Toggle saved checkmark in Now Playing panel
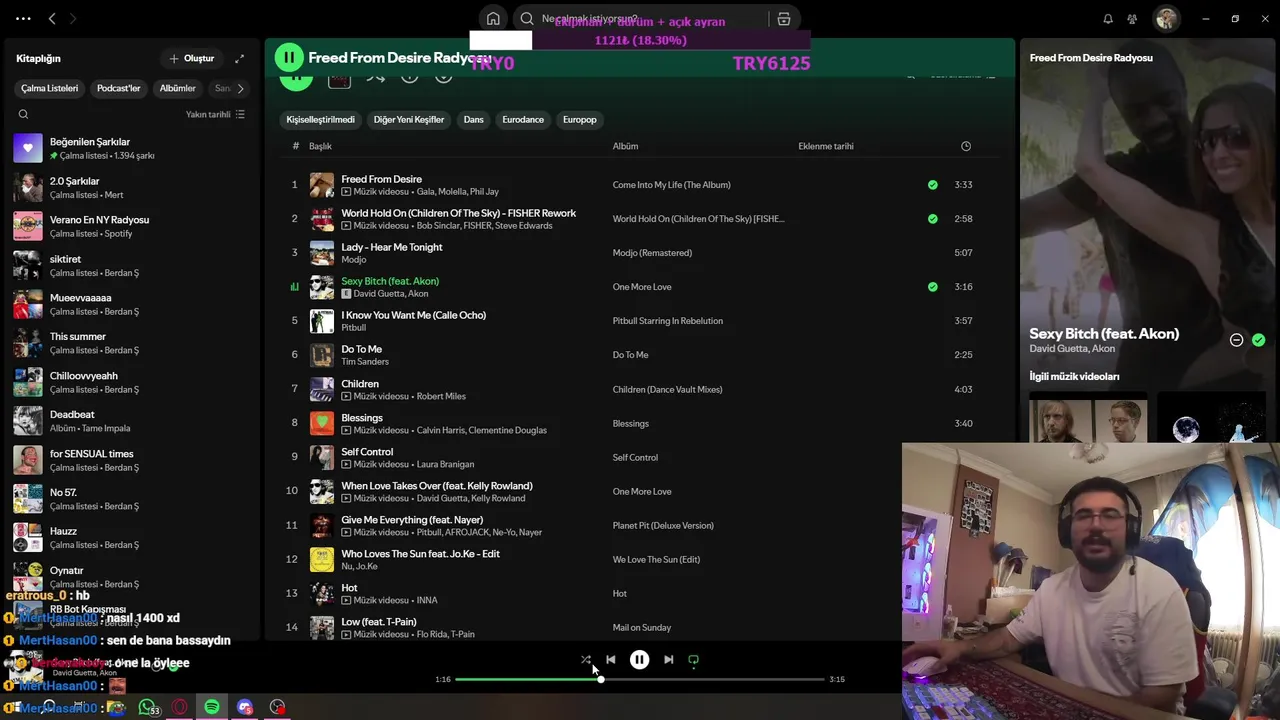The height and width of the screenshot is (720, 1280). pos(1258,340)
